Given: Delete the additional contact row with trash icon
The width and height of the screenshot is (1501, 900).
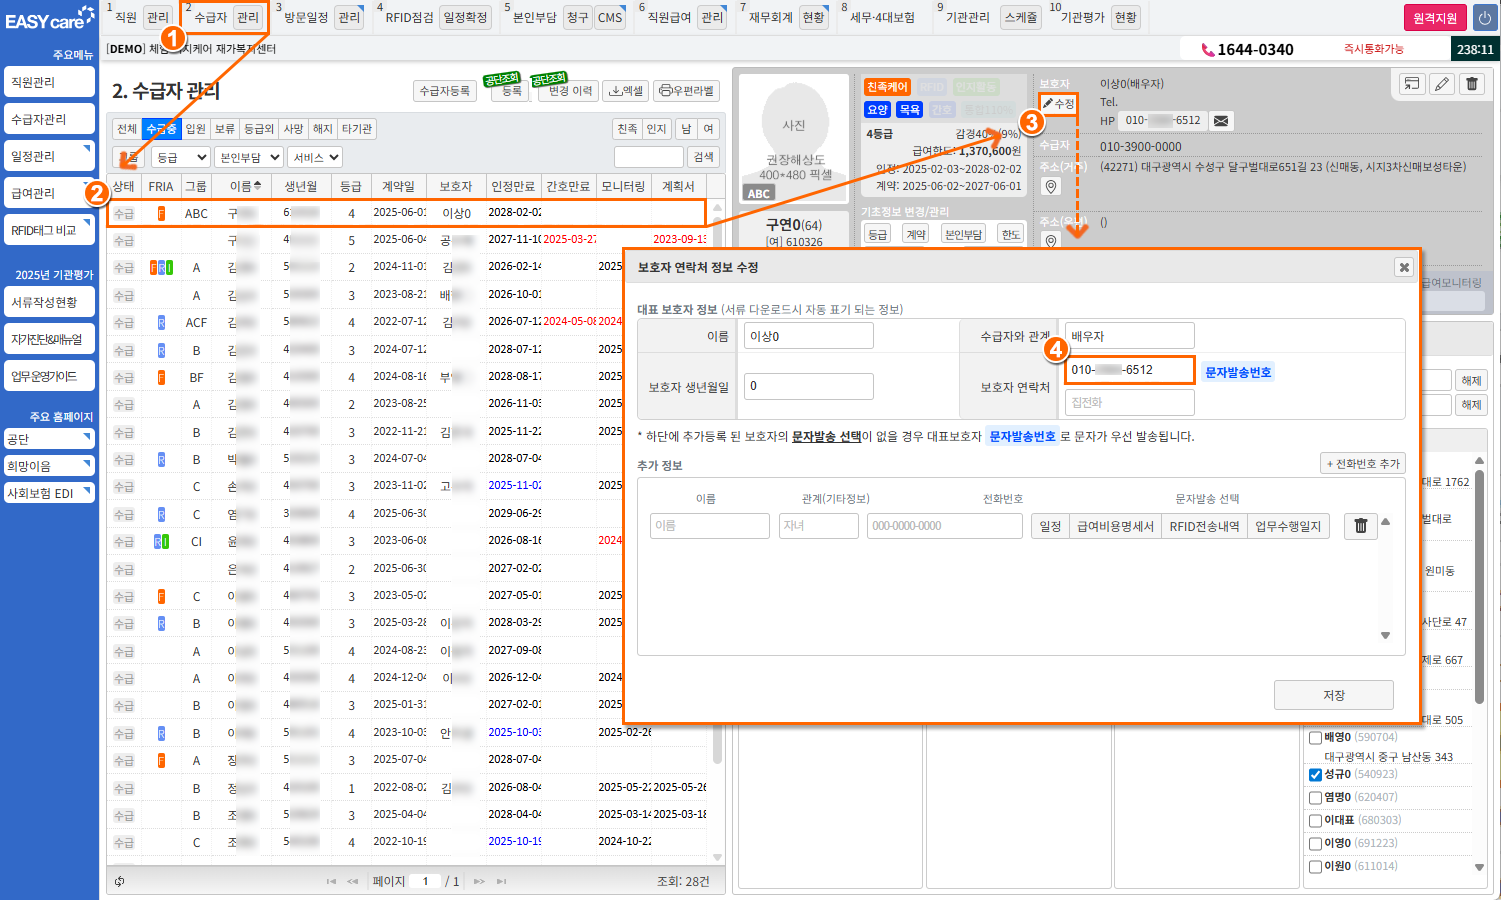Looking at the screenshot, I should [1360, 526].
